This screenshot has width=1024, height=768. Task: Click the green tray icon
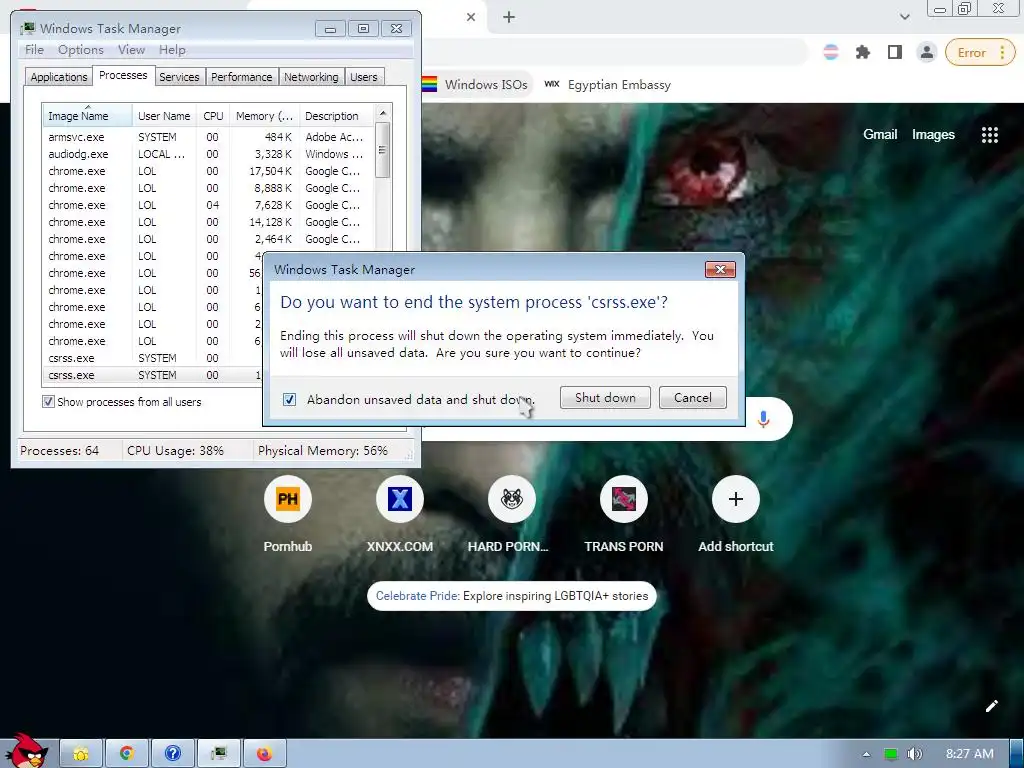pyautogui.click(x=890, y=754)
